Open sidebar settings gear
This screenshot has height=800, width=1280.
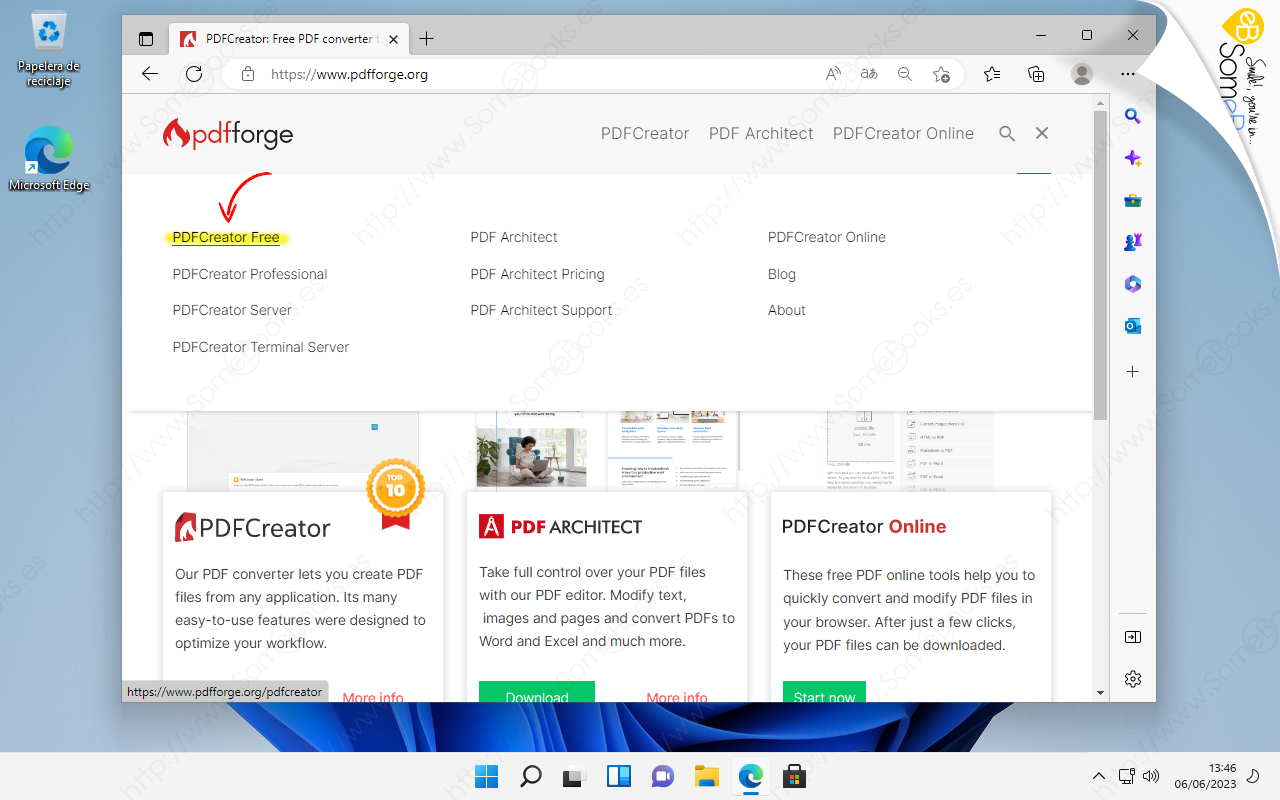[1133, 679]
